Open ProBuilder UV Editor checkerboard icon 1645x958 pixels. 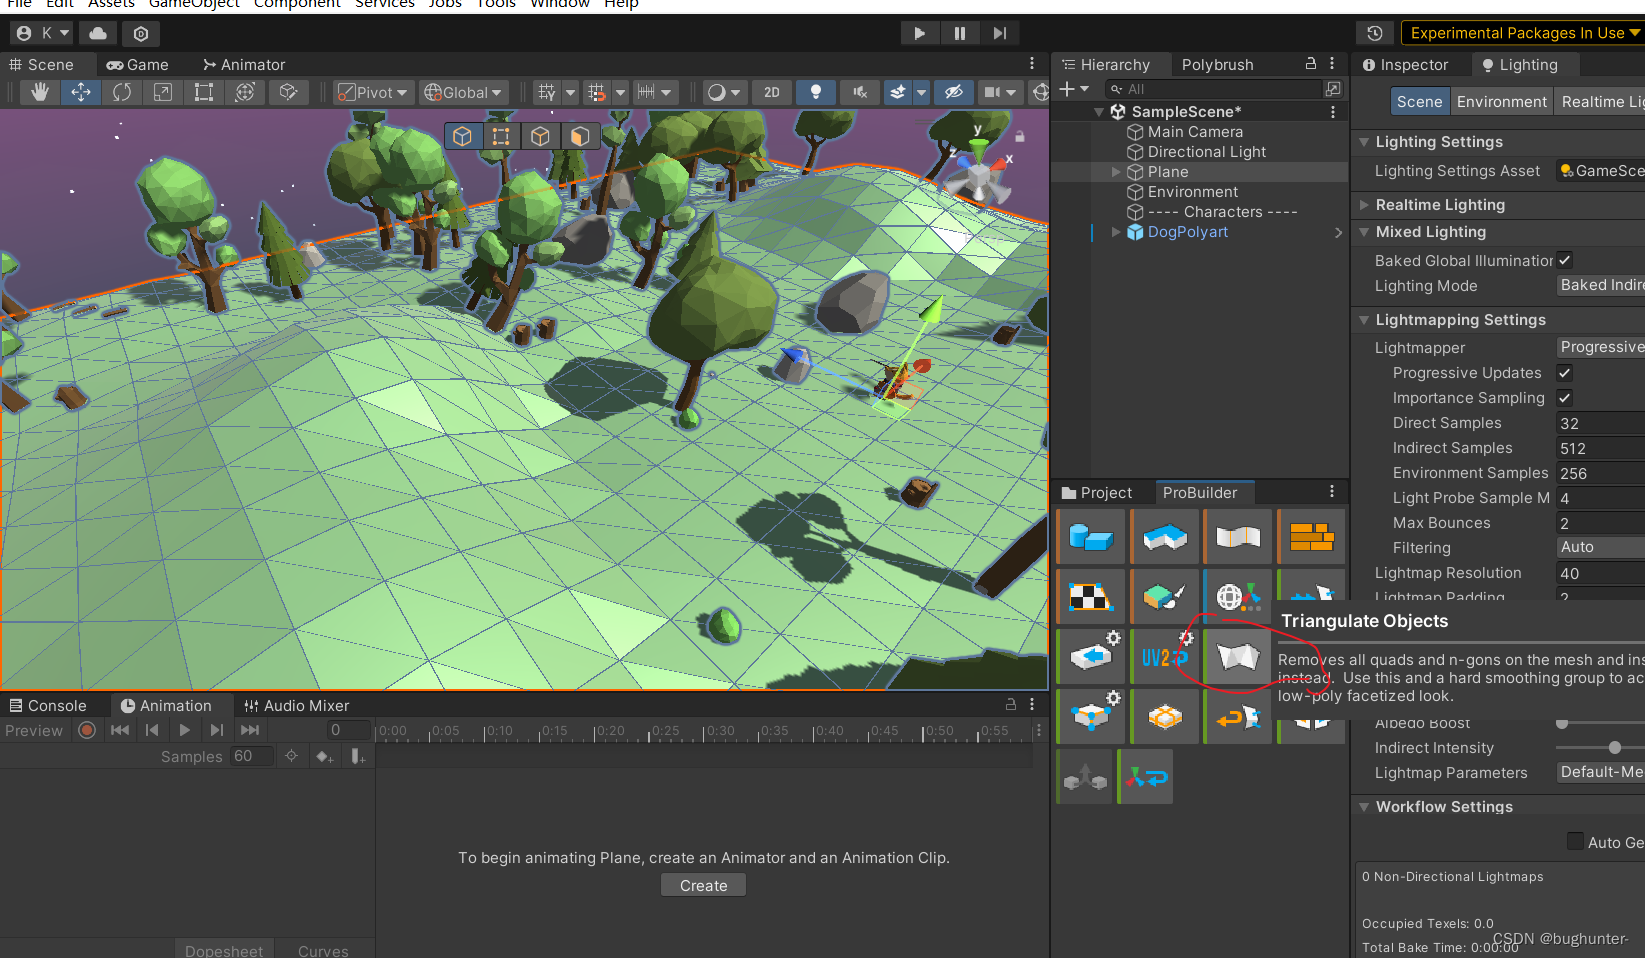(1091, 597)
